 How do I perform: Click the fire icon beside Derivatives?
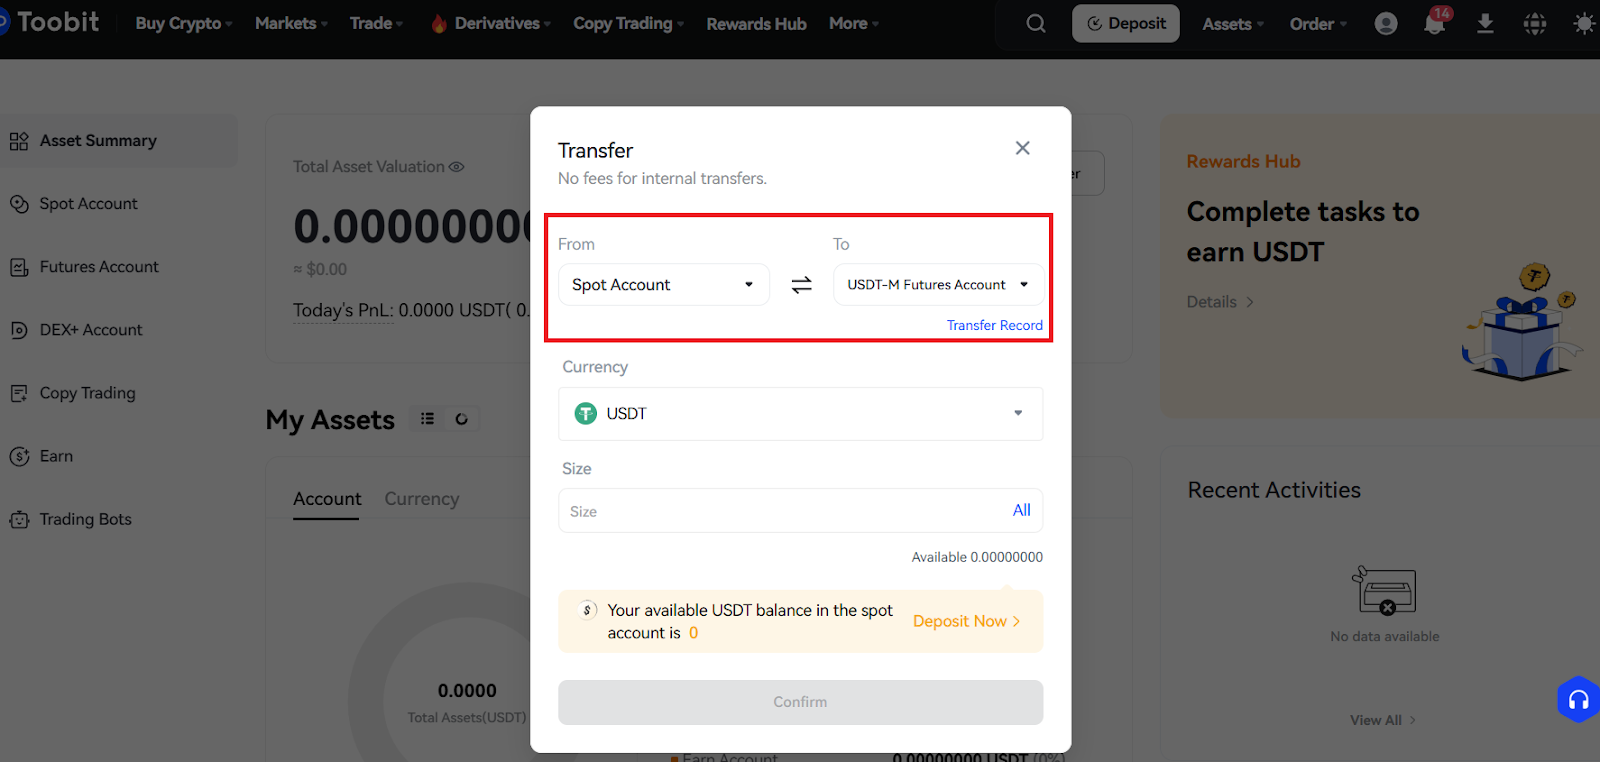(439, 23)
